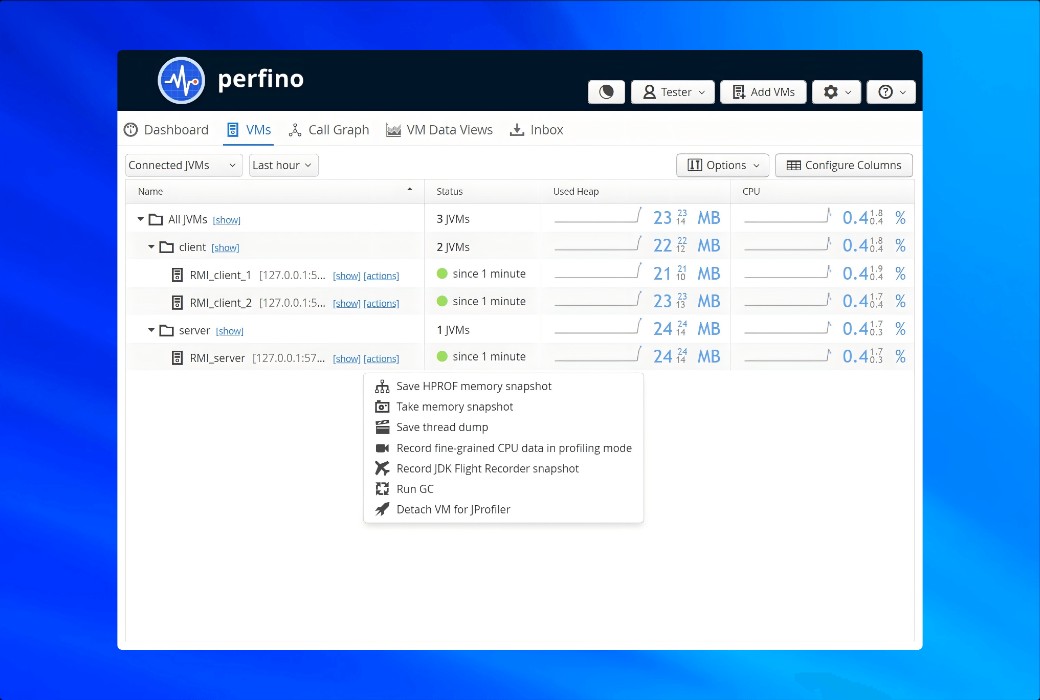The height and width of the screenshot is (700, 1040).
Task: Click the show link for RMI_client_2
Action: click(x=347, y=303)
